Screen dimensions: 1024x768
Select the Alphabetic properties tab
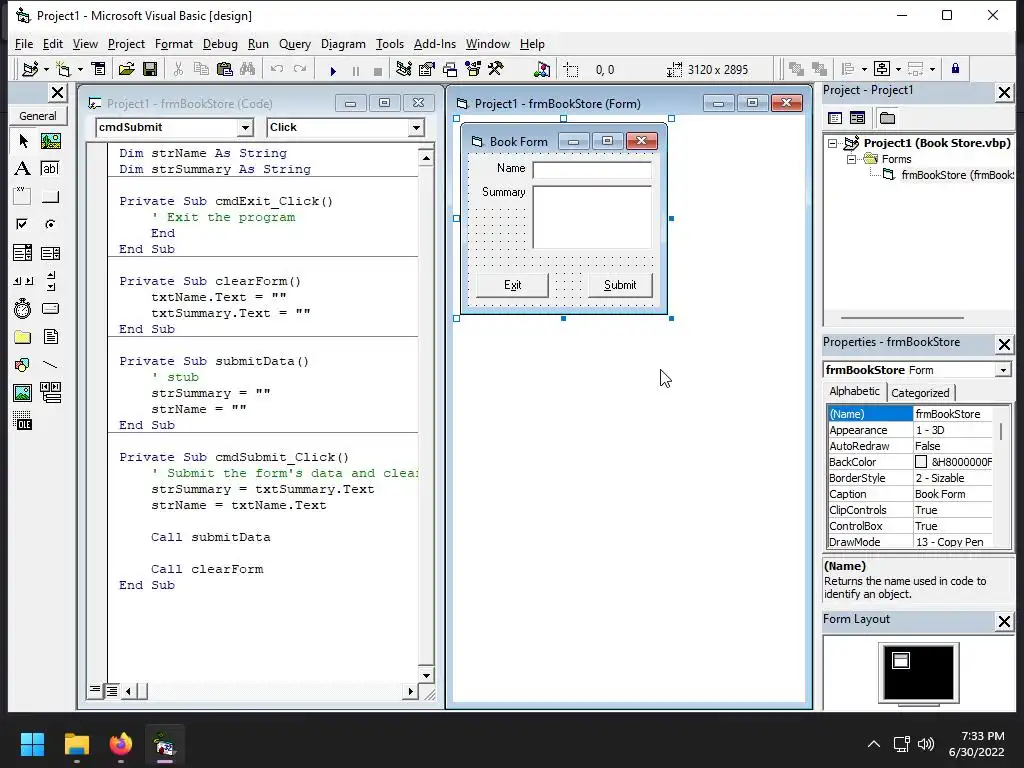point(854,391)
